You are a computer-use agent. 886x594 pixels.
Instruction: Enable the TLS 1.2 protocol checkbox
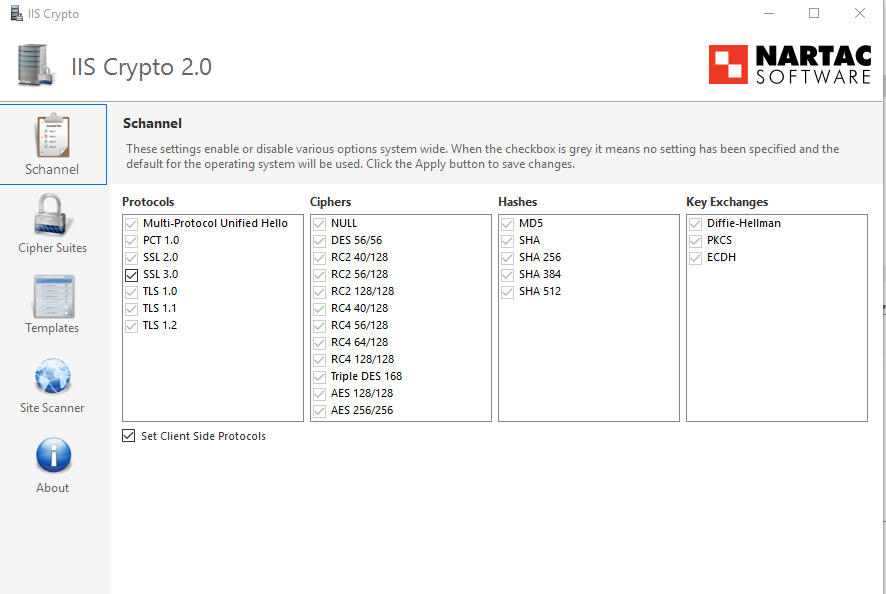pyautogui.click(x=131, y=325)
